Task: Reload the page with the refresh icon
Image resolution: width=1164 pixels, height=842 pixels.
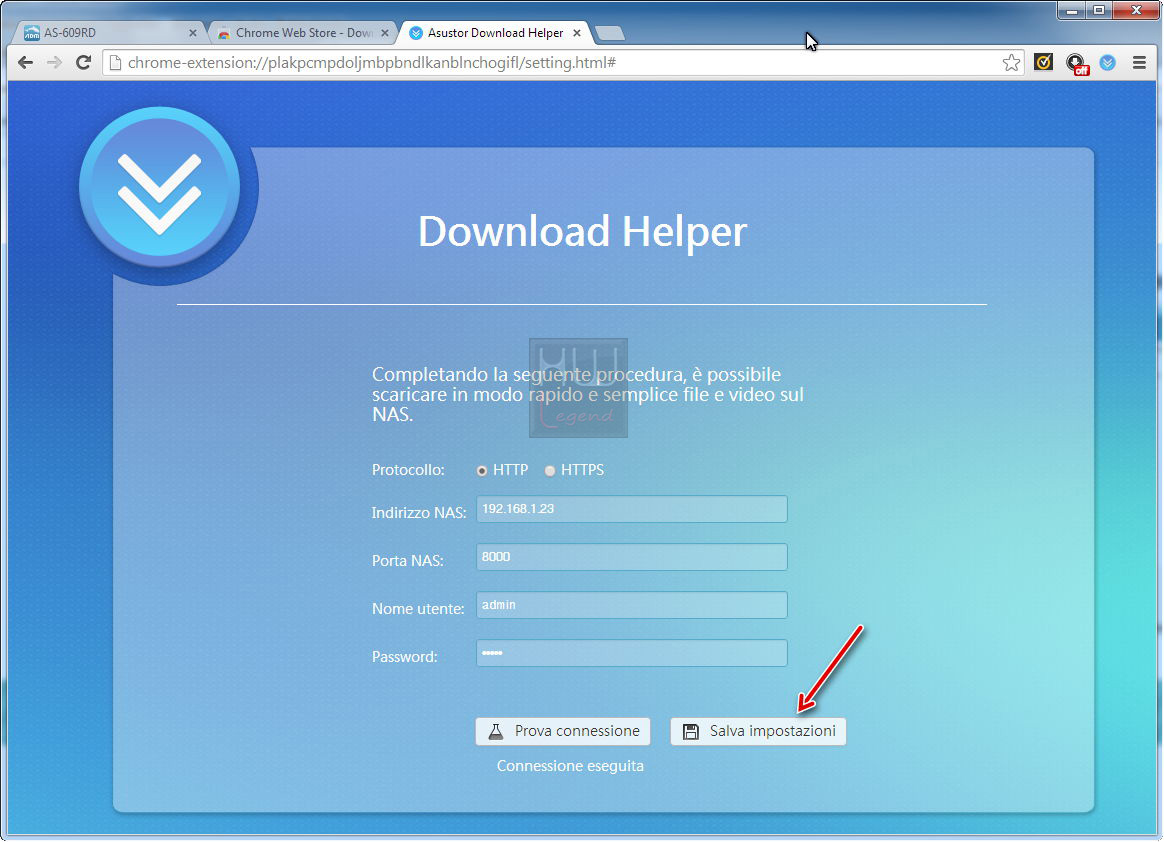Action: (83, 62)
